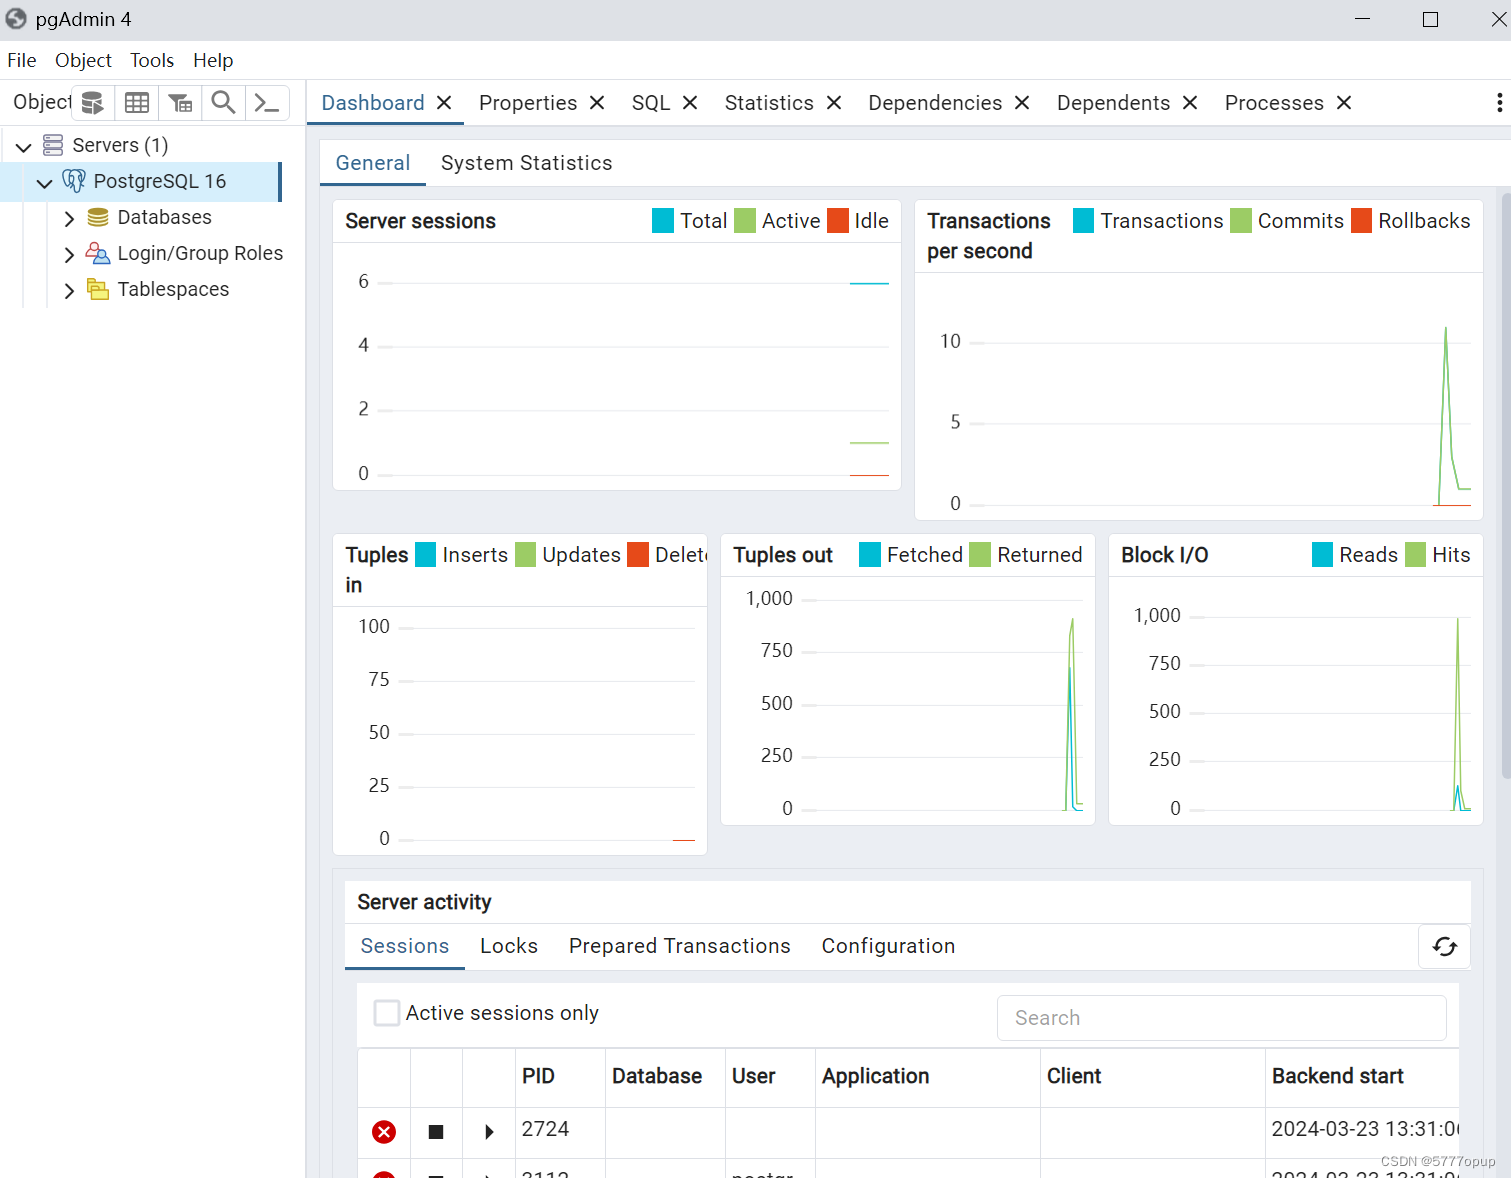Click the Reads legend color swatch
The width and height of the screenshot is (1511, 1178).
1323,554
